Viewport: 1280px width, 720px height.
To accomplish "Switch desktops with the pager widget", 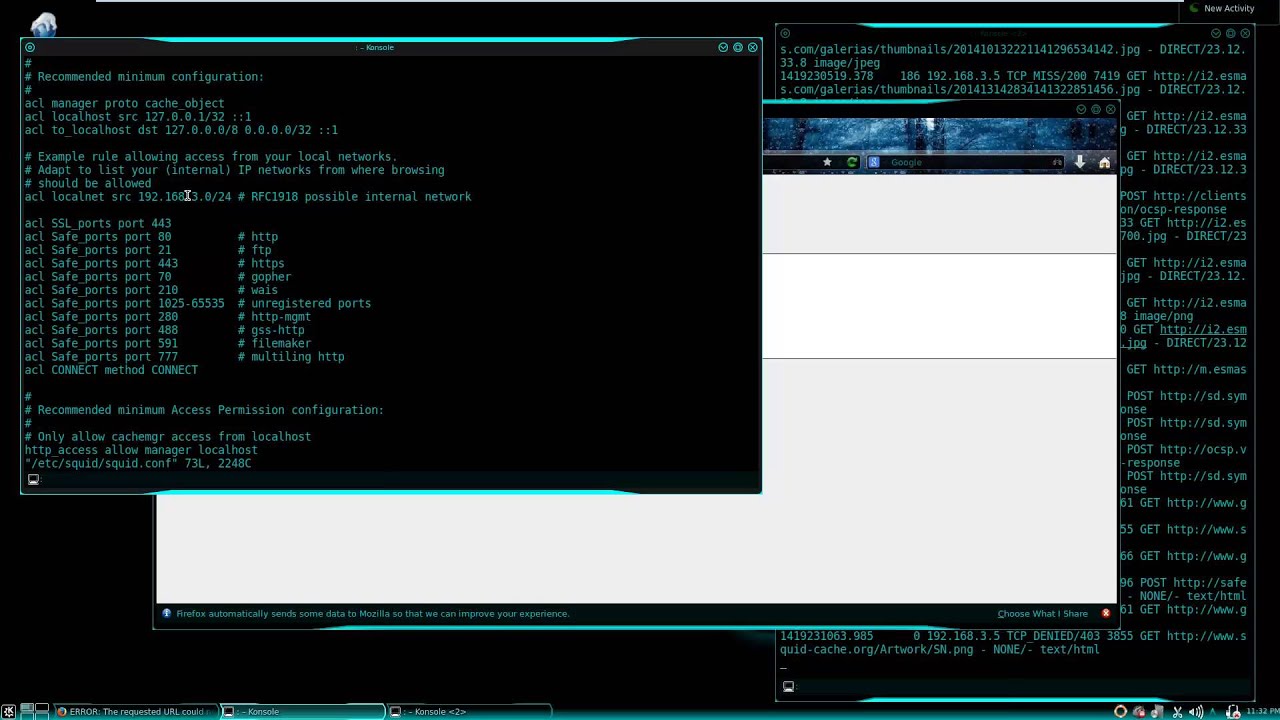I will point(35,711).
